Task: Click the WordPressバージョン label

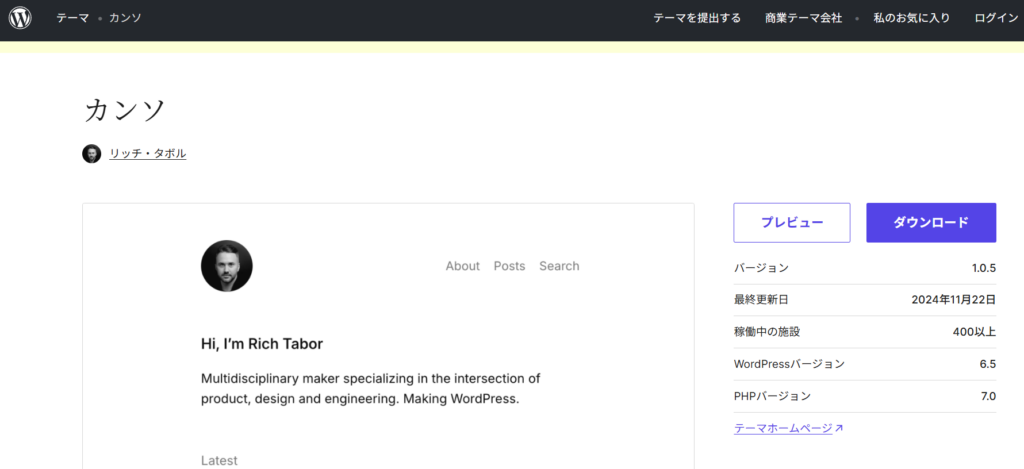Action: (x=789, y=364)
